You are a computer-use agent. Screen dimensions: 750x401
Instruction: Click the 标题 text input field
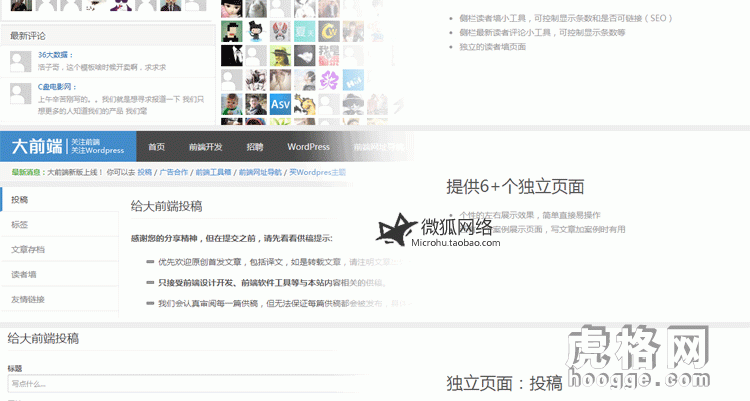point(170,384)
